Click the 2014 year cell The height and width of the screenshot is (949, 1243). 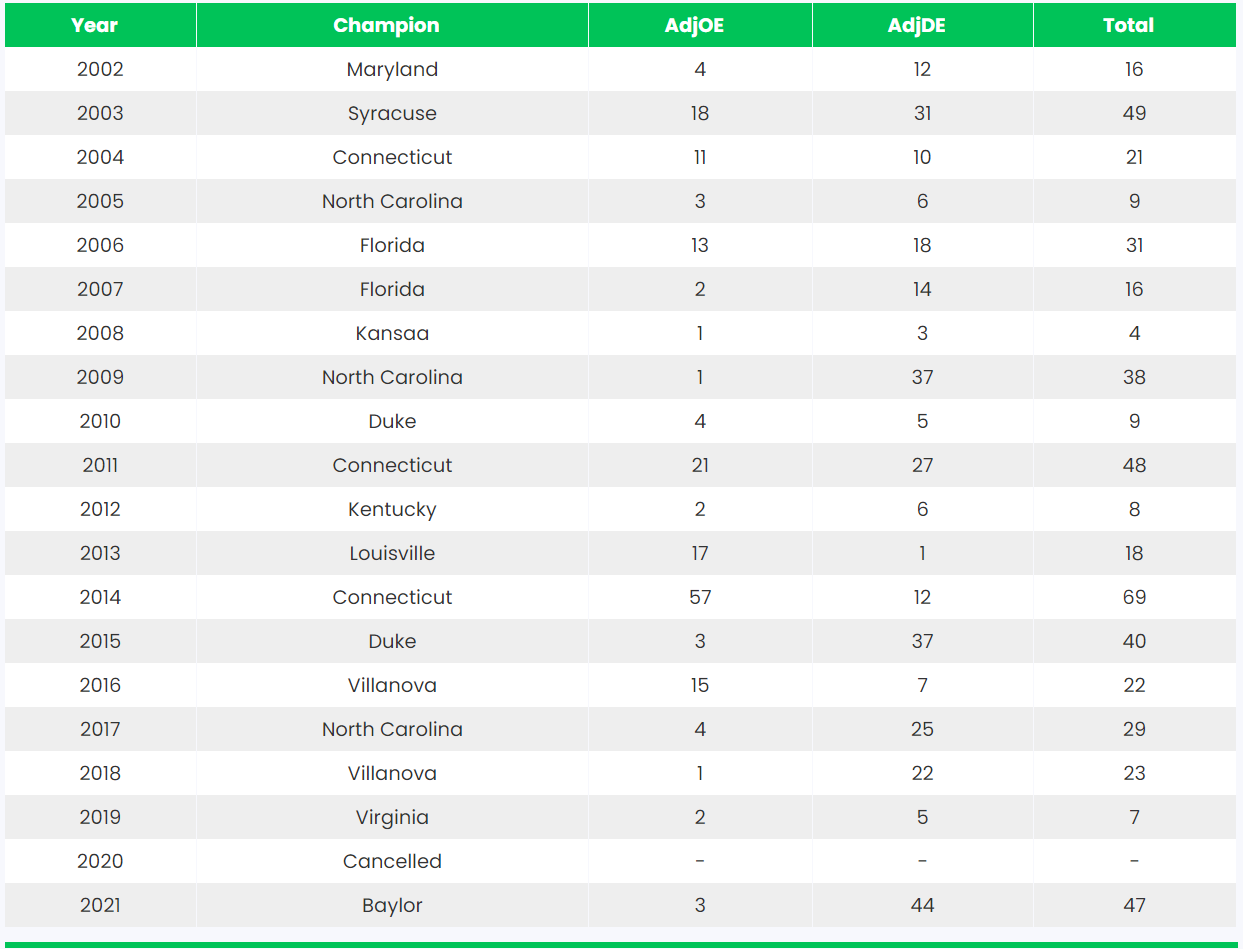(100, 597)
